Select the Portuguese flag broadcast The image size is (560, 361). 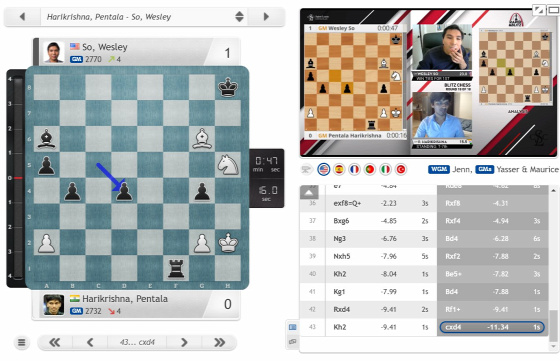point(370,169)
